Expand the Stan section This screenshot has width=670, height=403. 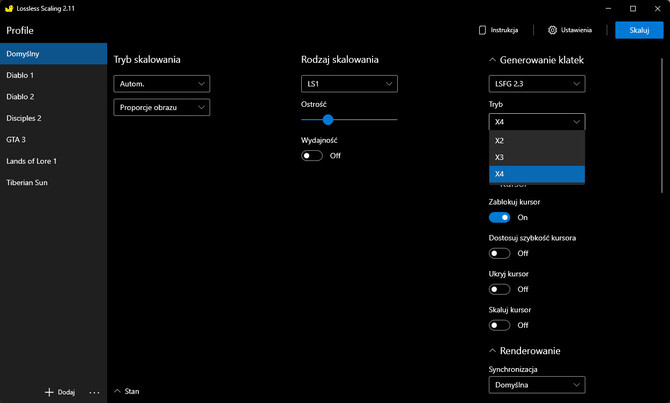[127, 391]
